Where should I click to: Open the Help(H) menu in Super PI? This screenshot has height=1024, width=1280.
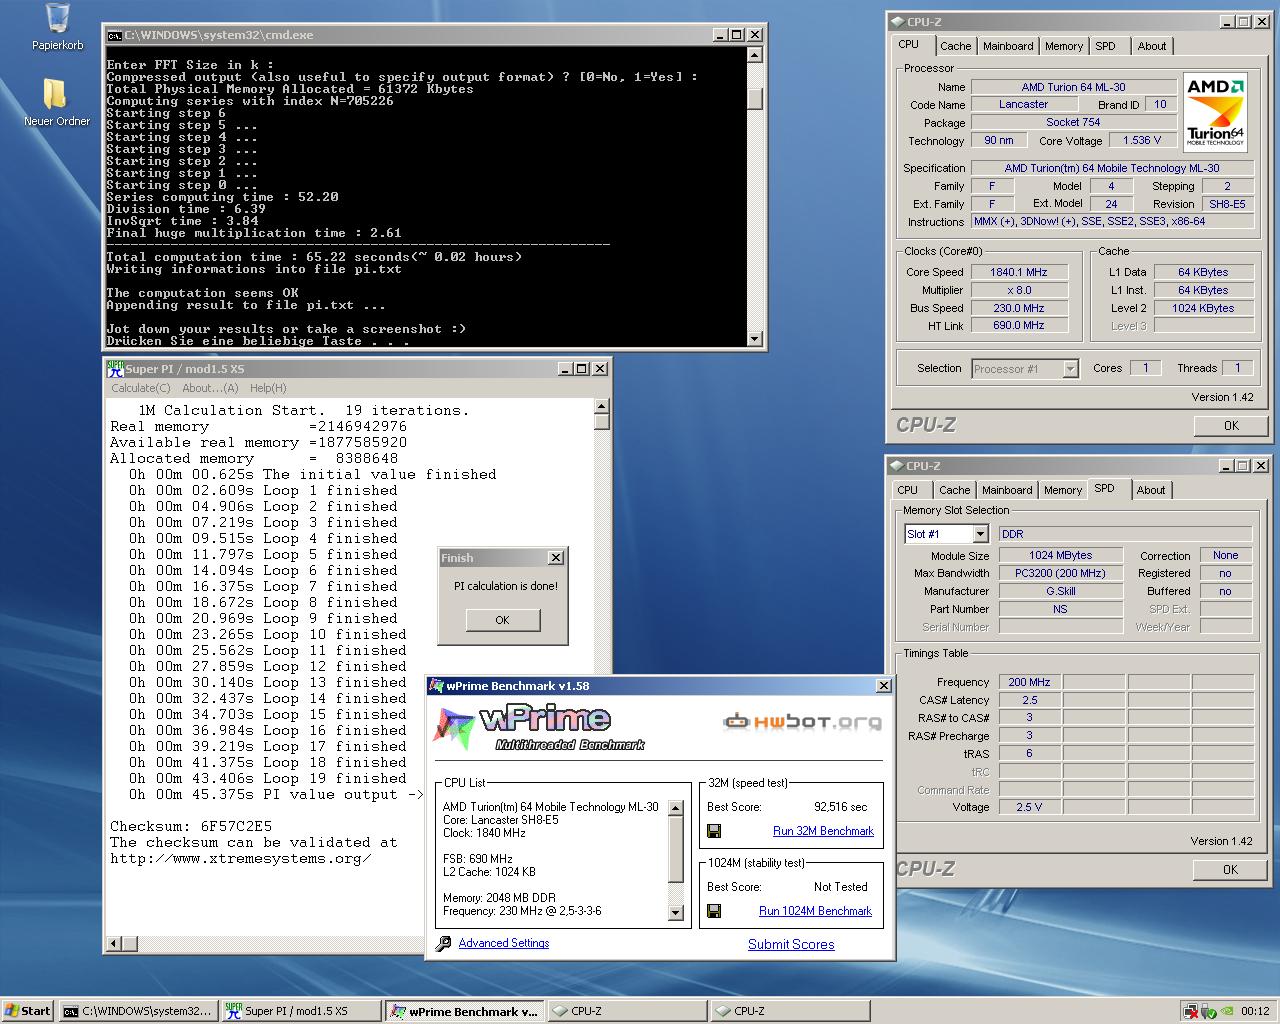[268, 388]
